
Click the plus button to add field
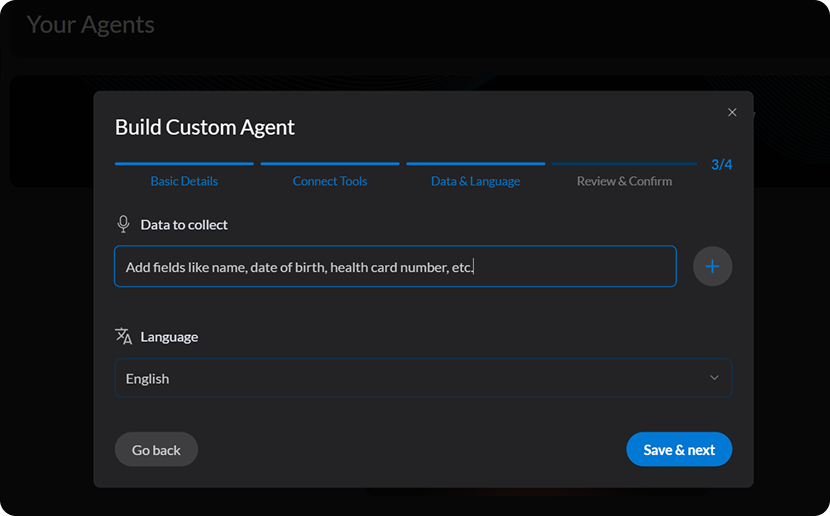point(712,267)
